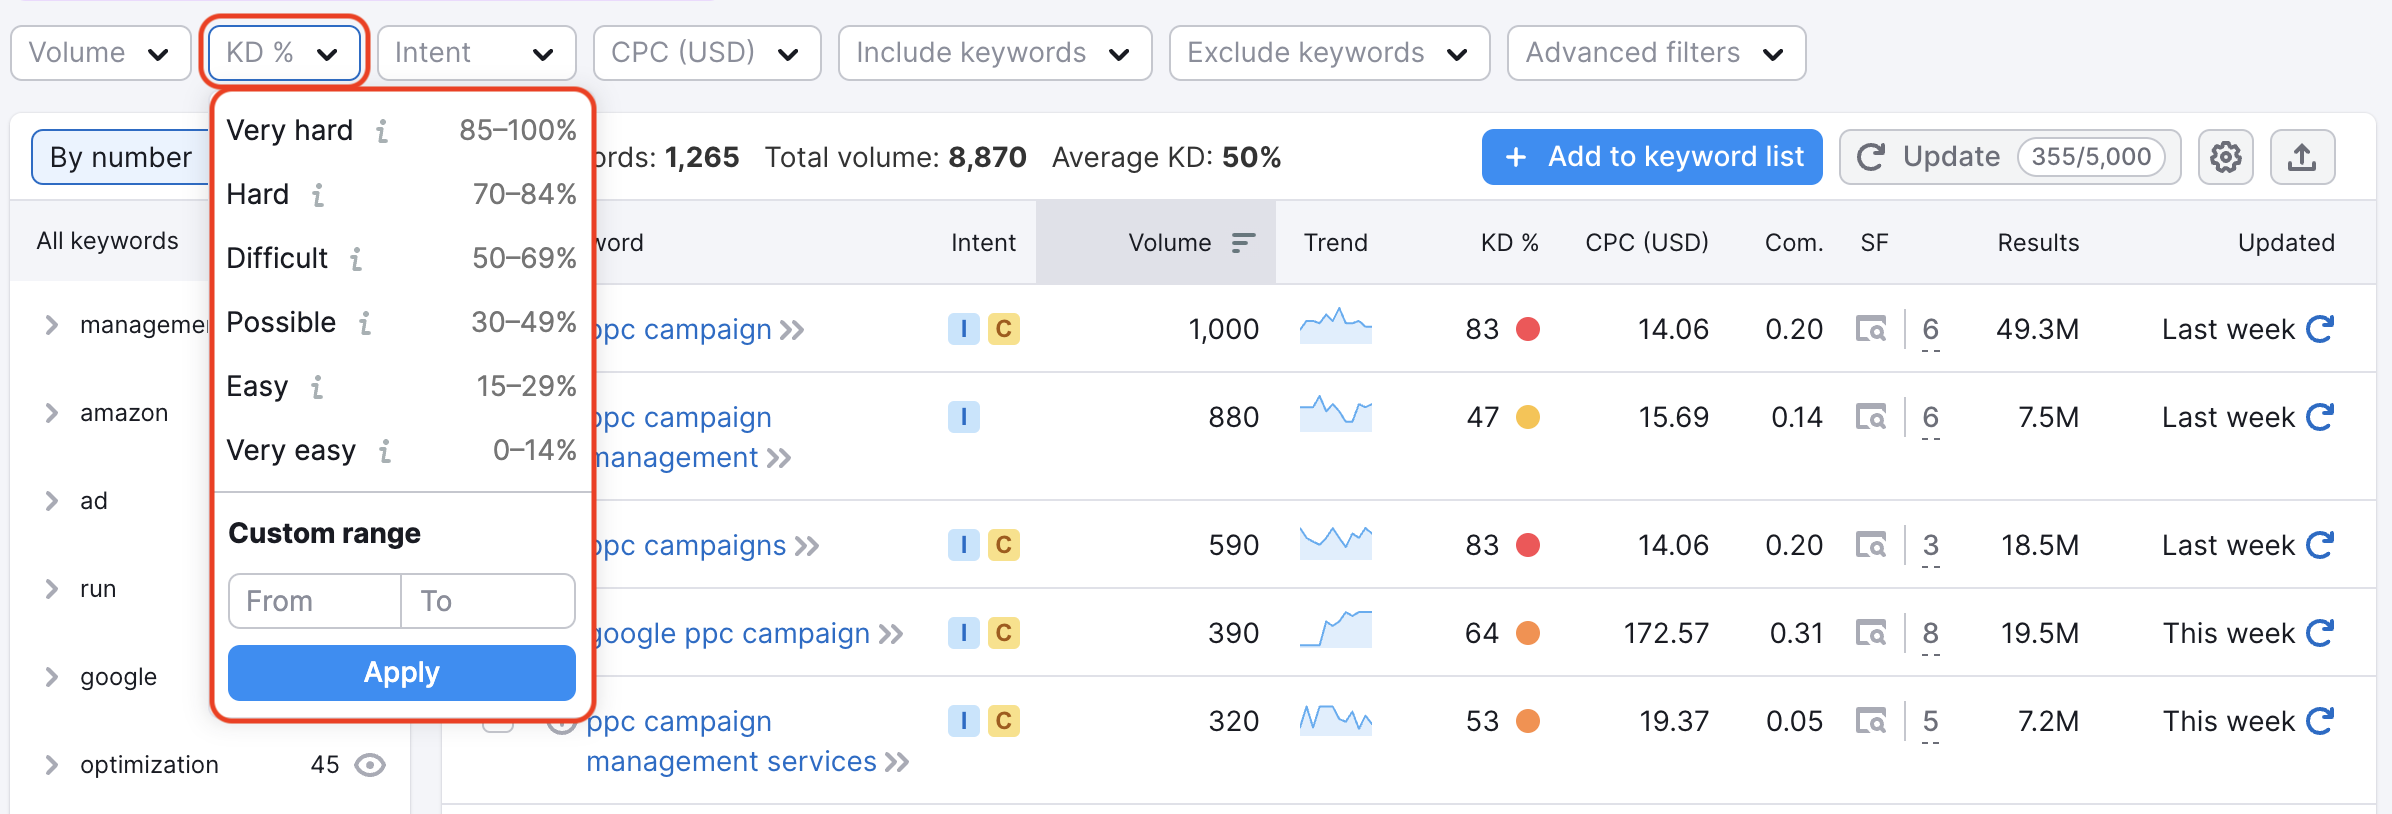This screenshot has width=2392, height=814.
Task: Select All keywords in sidebar
Action: pyautogui.click(x=108, y=241)
